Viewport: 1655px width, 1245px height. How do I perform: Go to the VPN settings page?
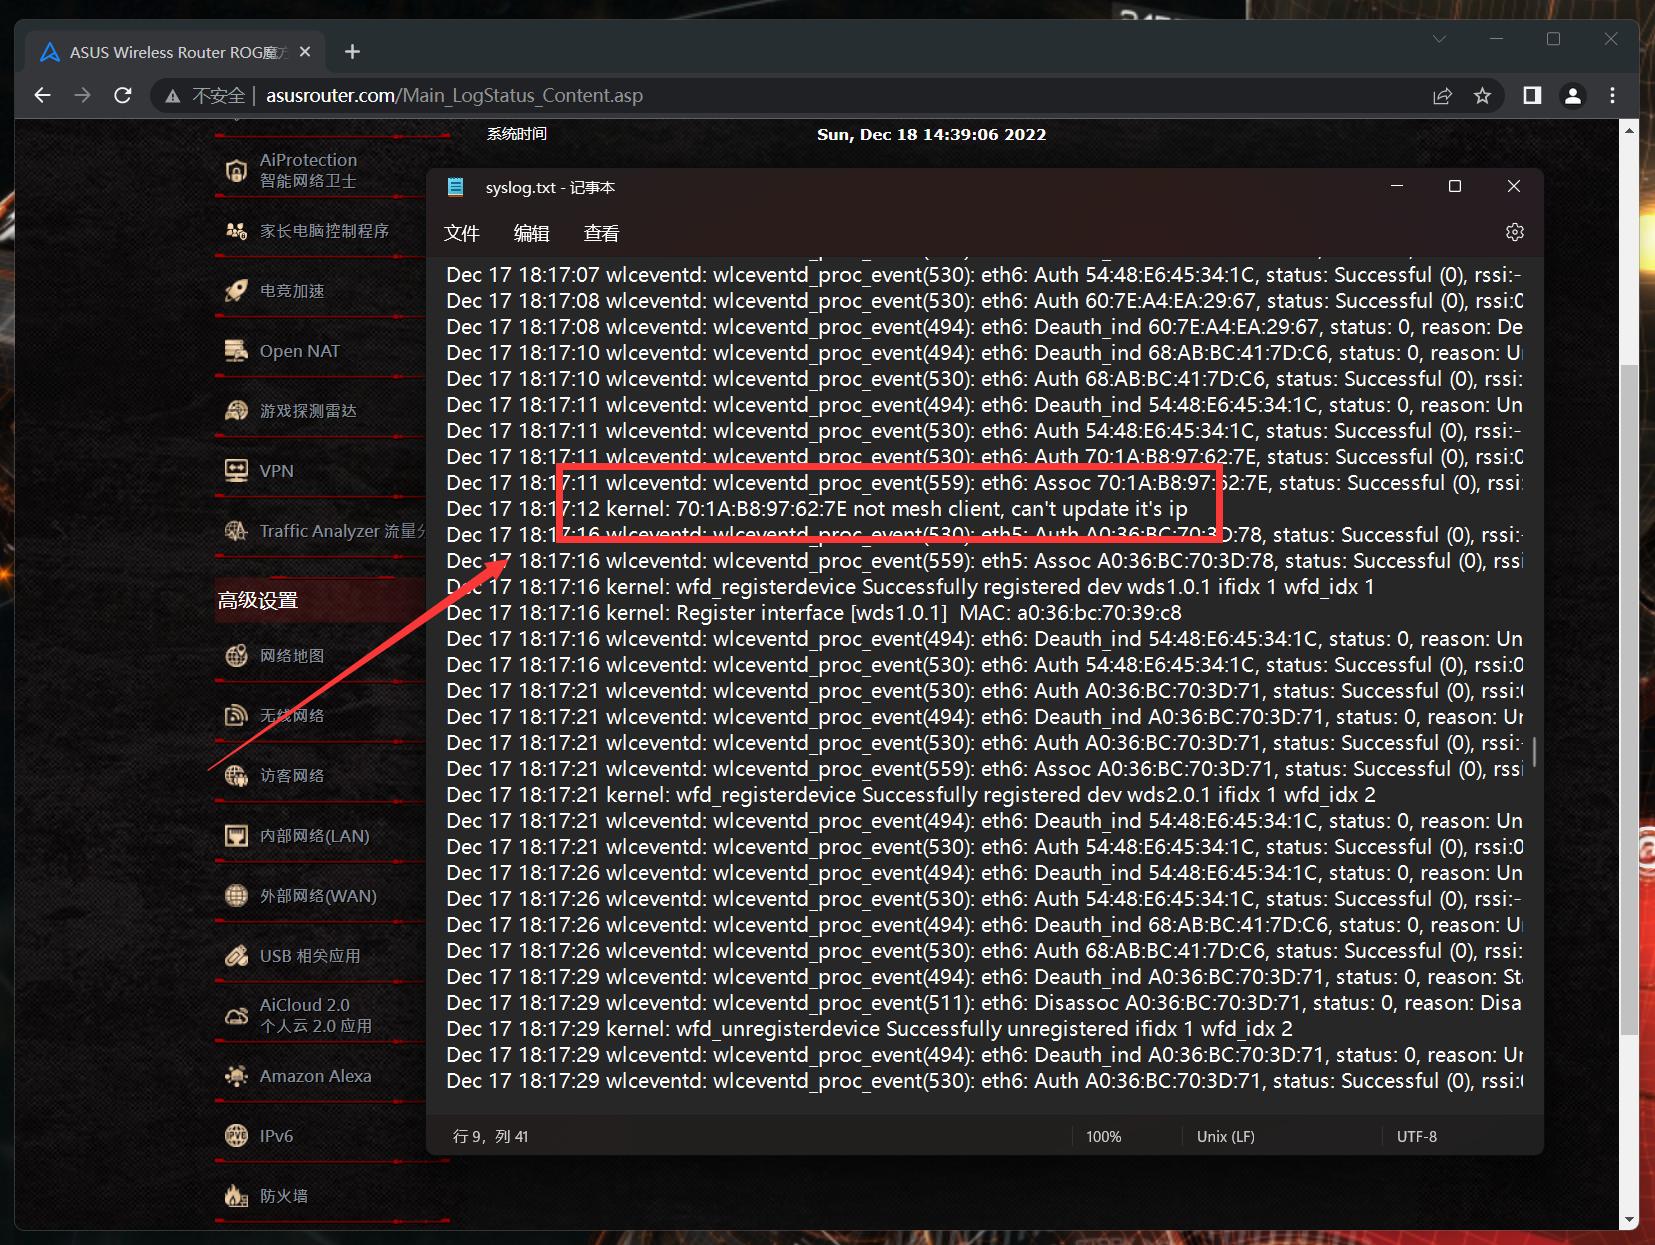click(x=277, y=471)
